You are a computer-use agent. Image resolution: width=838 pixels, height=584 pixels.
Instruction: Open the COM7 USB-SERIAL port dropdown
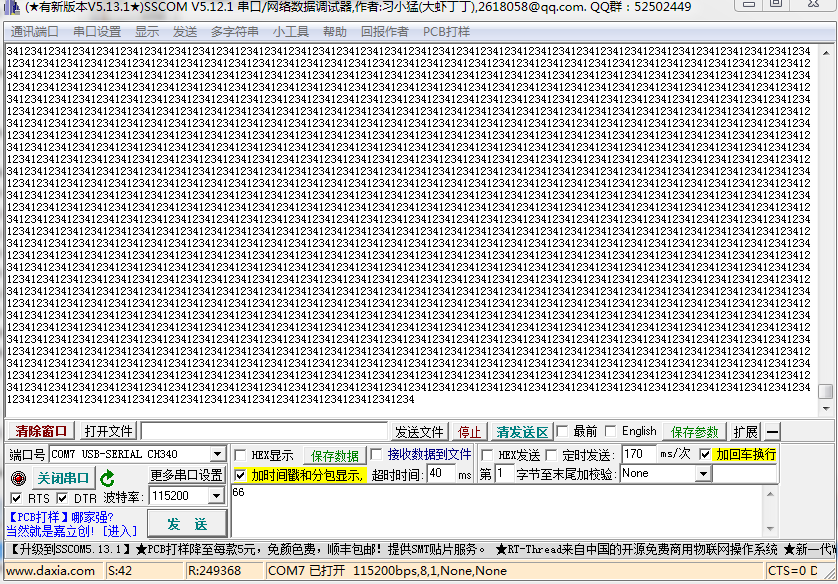[218, 454]
